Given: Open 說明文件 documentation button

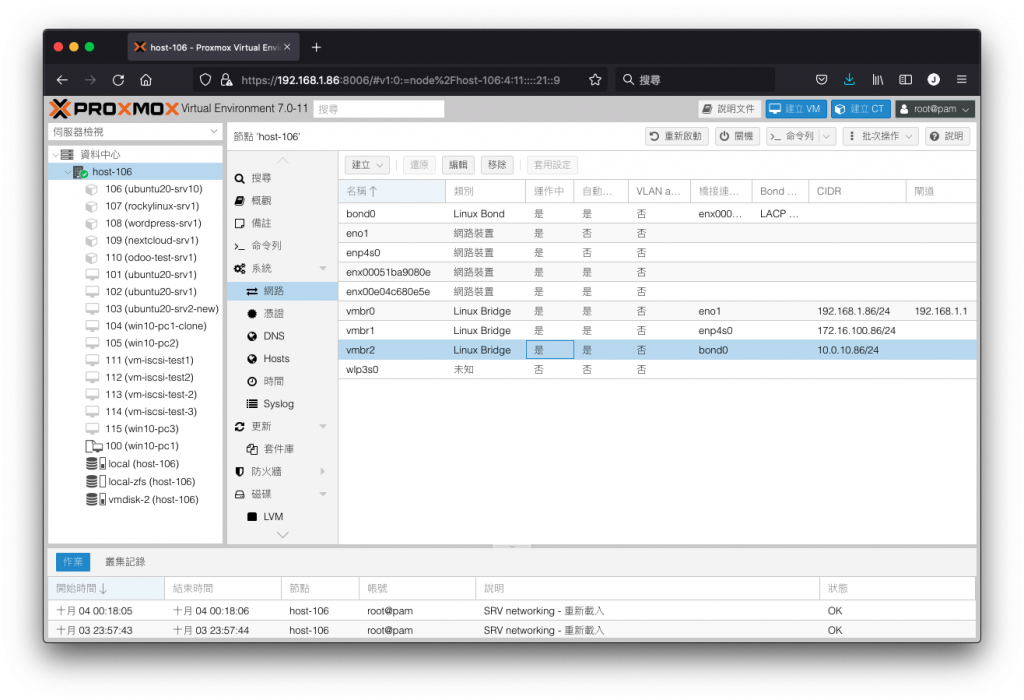Looking at the screenshot, I should tap(729, 109).
